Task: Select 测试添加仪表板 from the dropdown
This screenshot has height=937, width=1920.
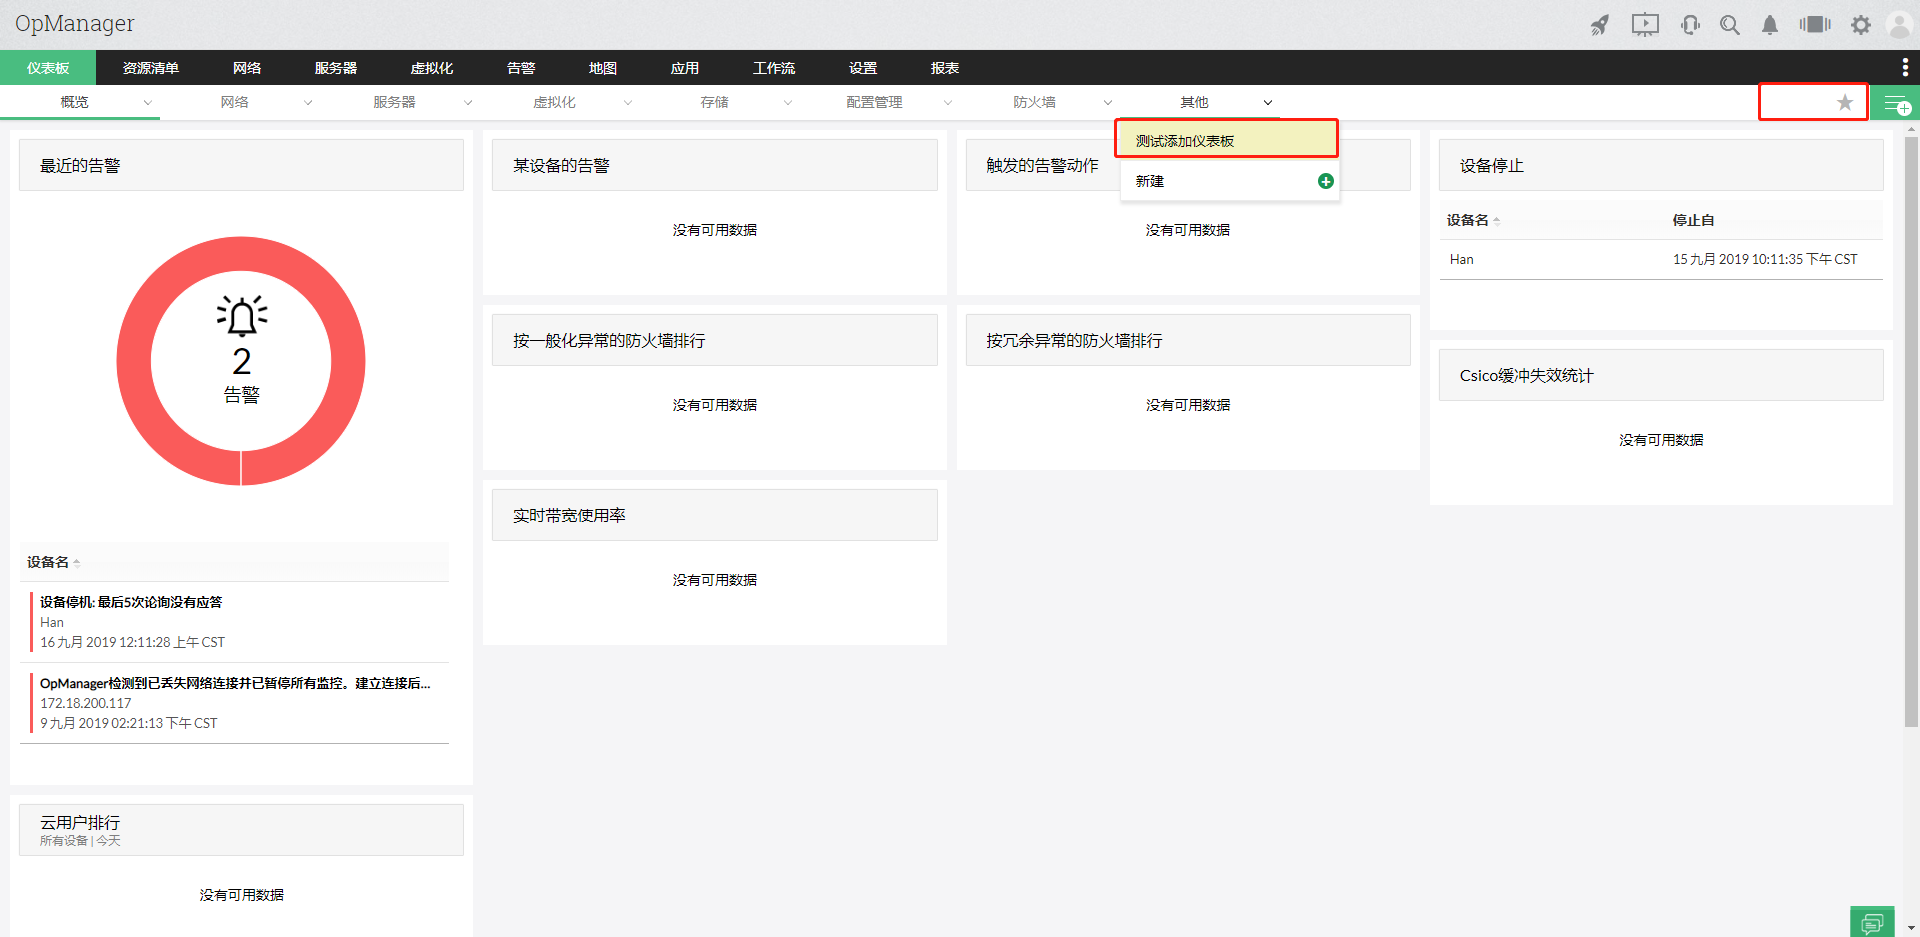Action: tap(1185, 141)
